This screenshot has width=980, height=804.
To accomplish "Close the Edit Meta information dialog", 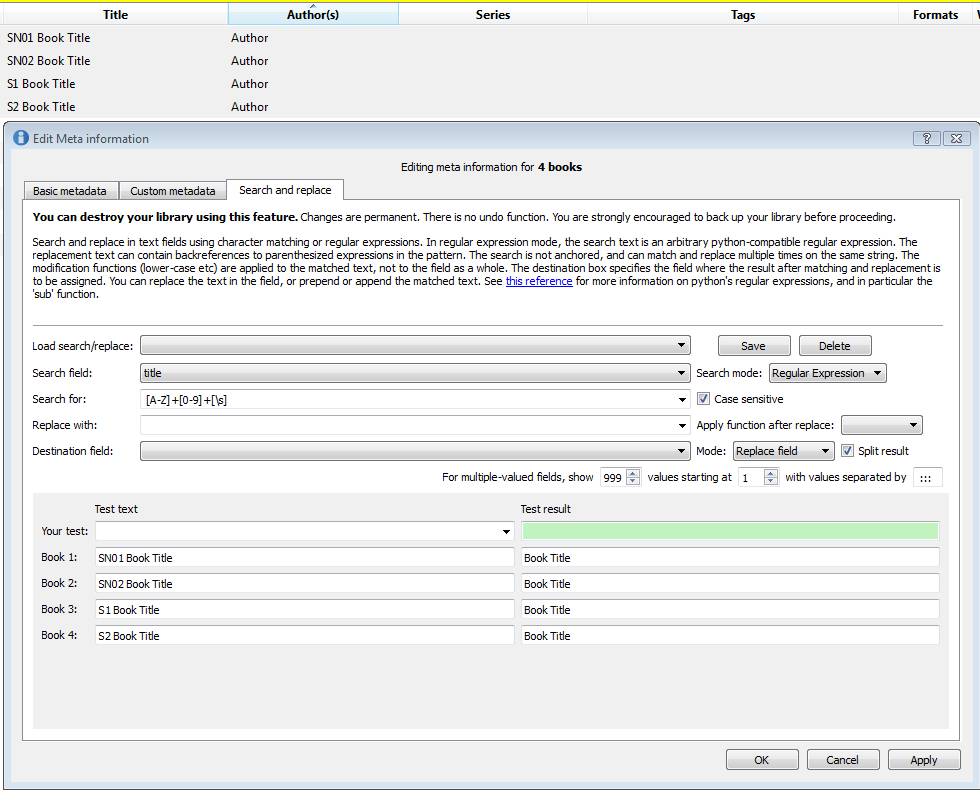I will point(956,139).
